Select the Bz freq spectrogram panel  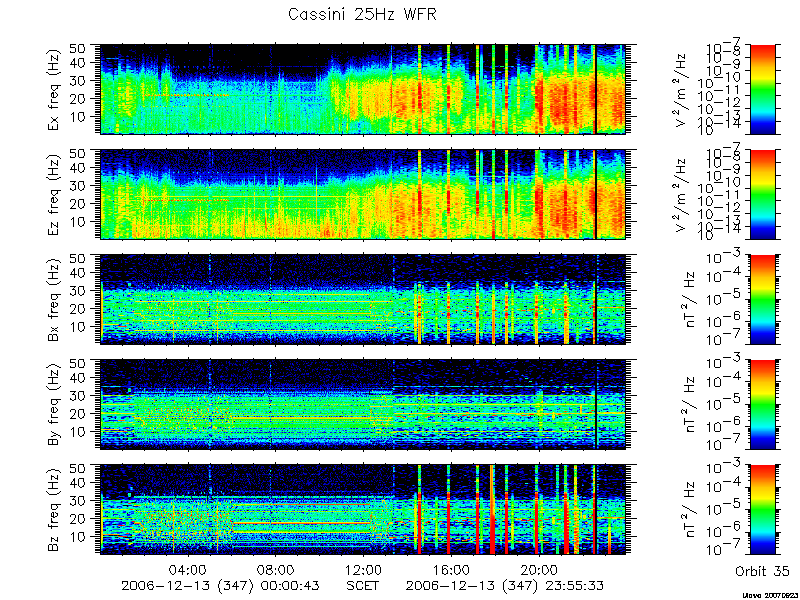tap(363, 510)
